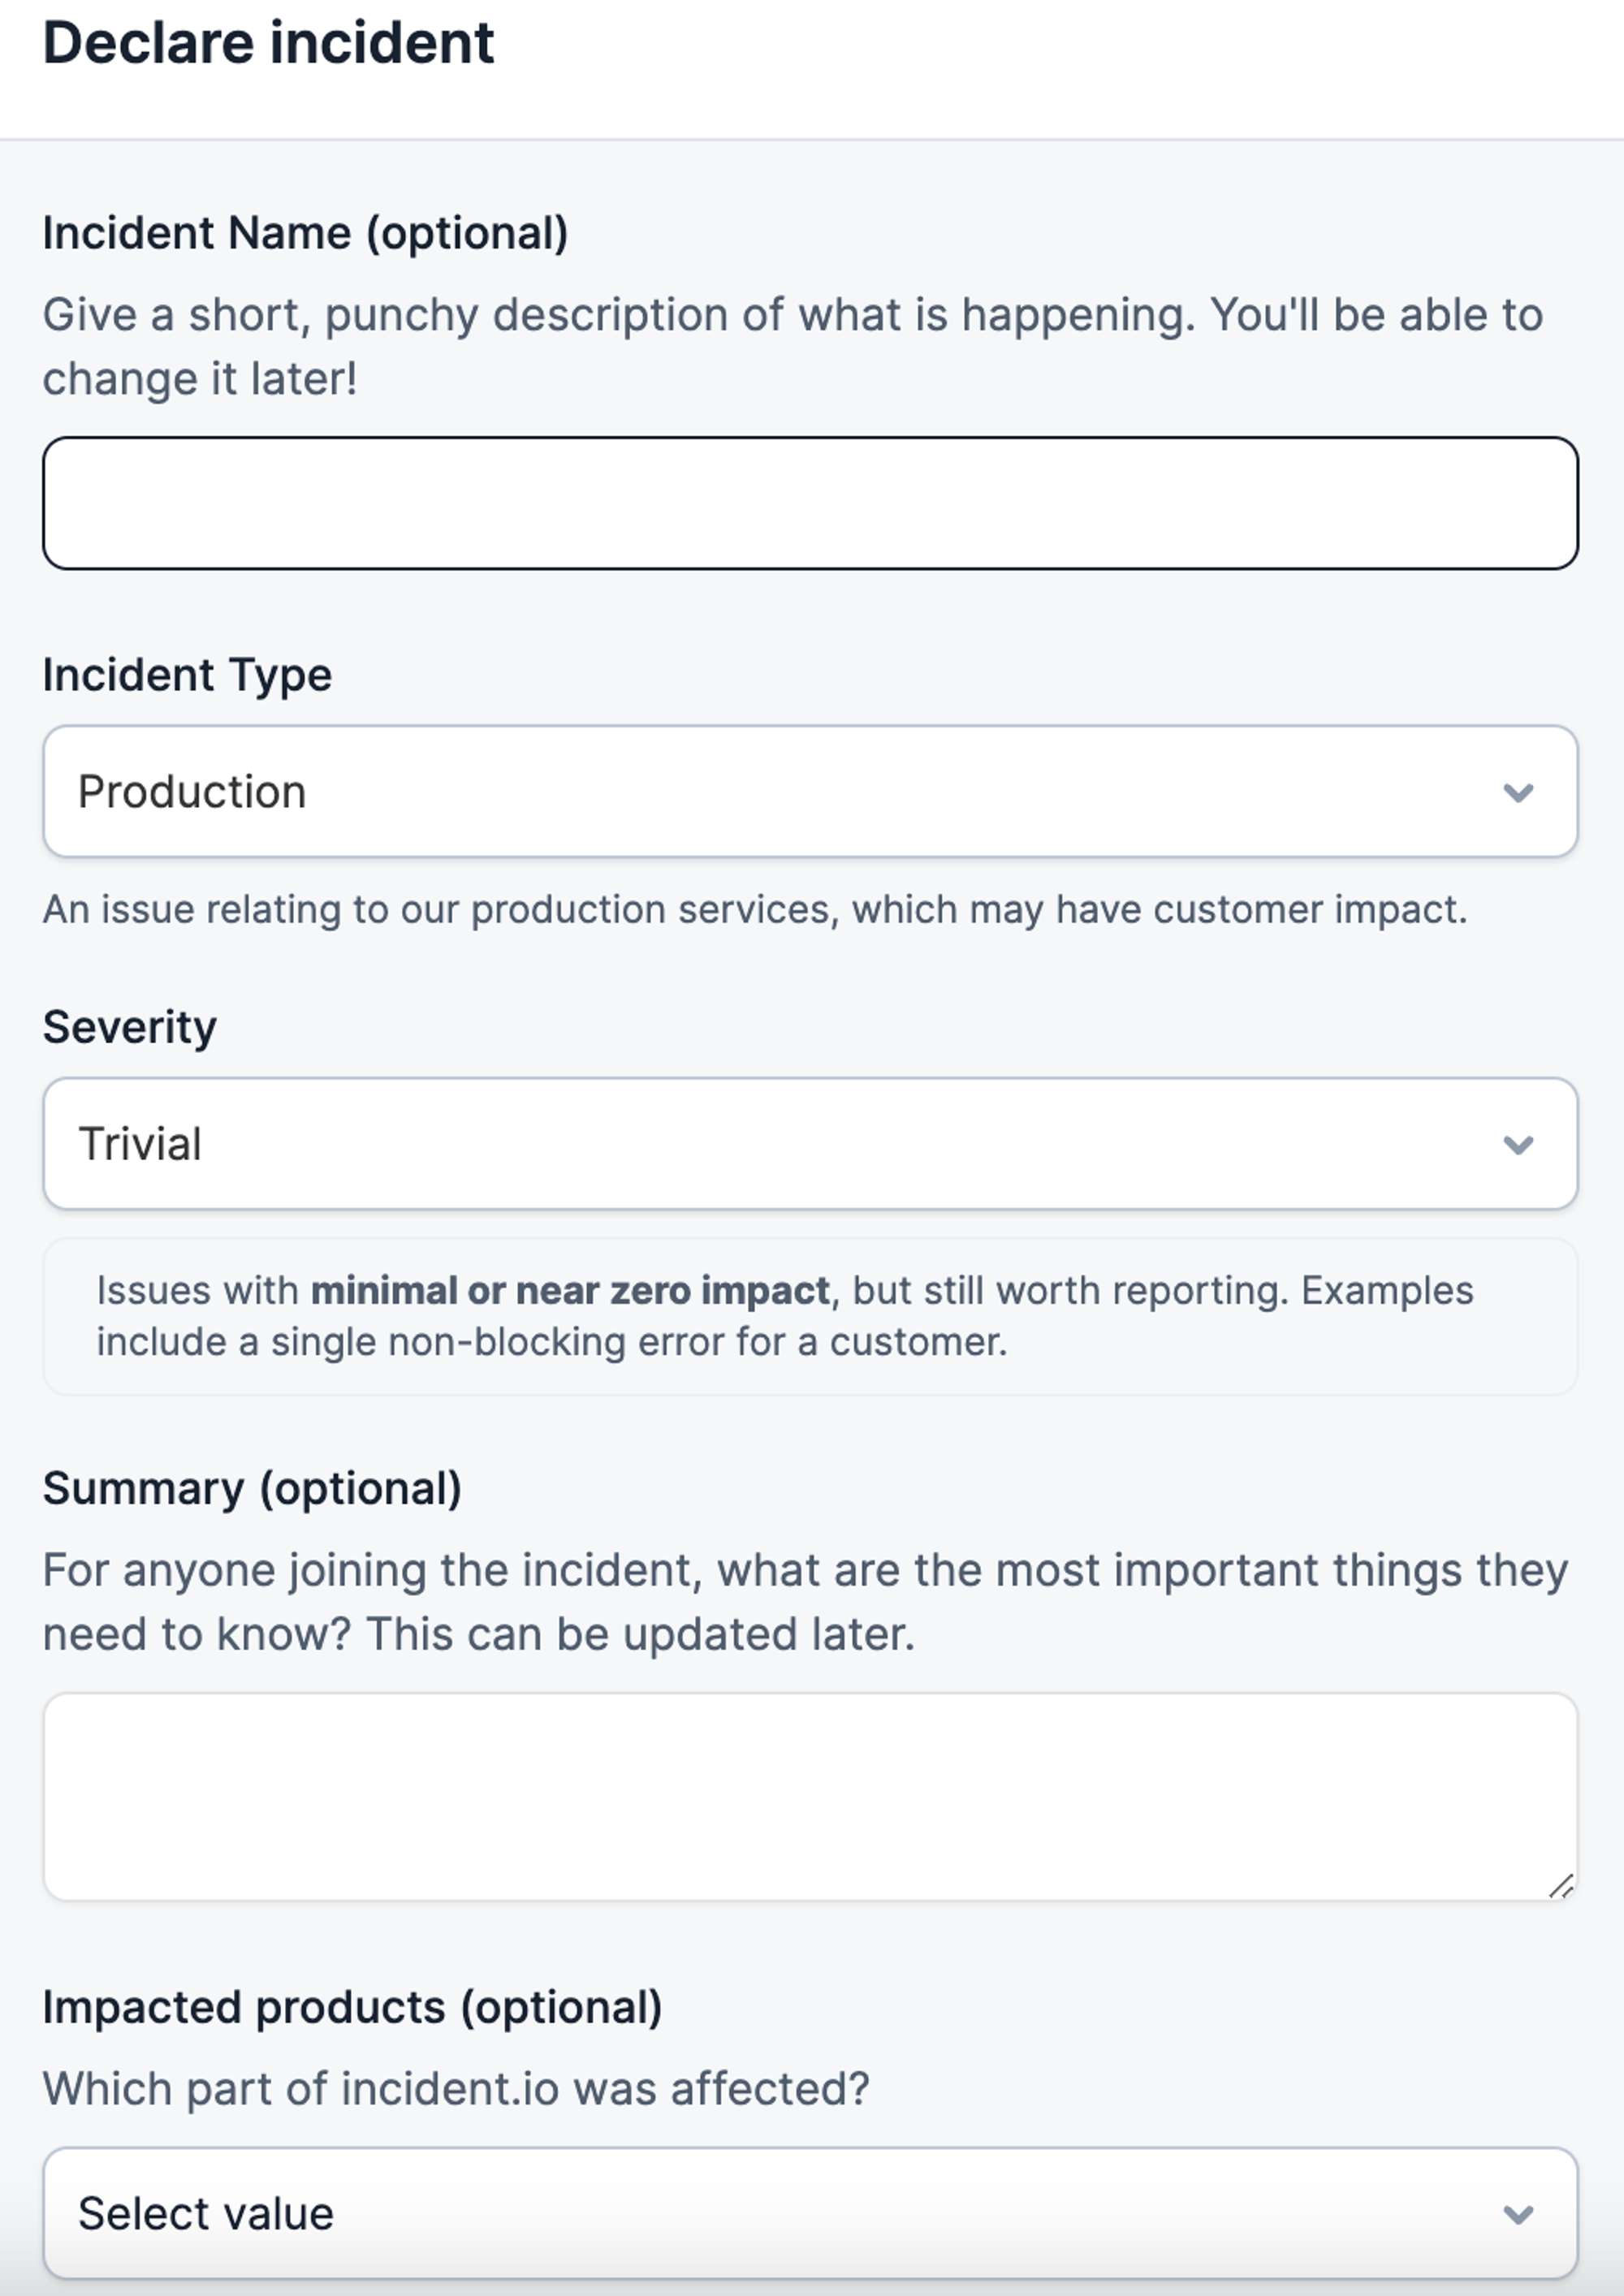Click the production services description text
Viewport: 1624px width, 2296px height.
tap(754, 910)
